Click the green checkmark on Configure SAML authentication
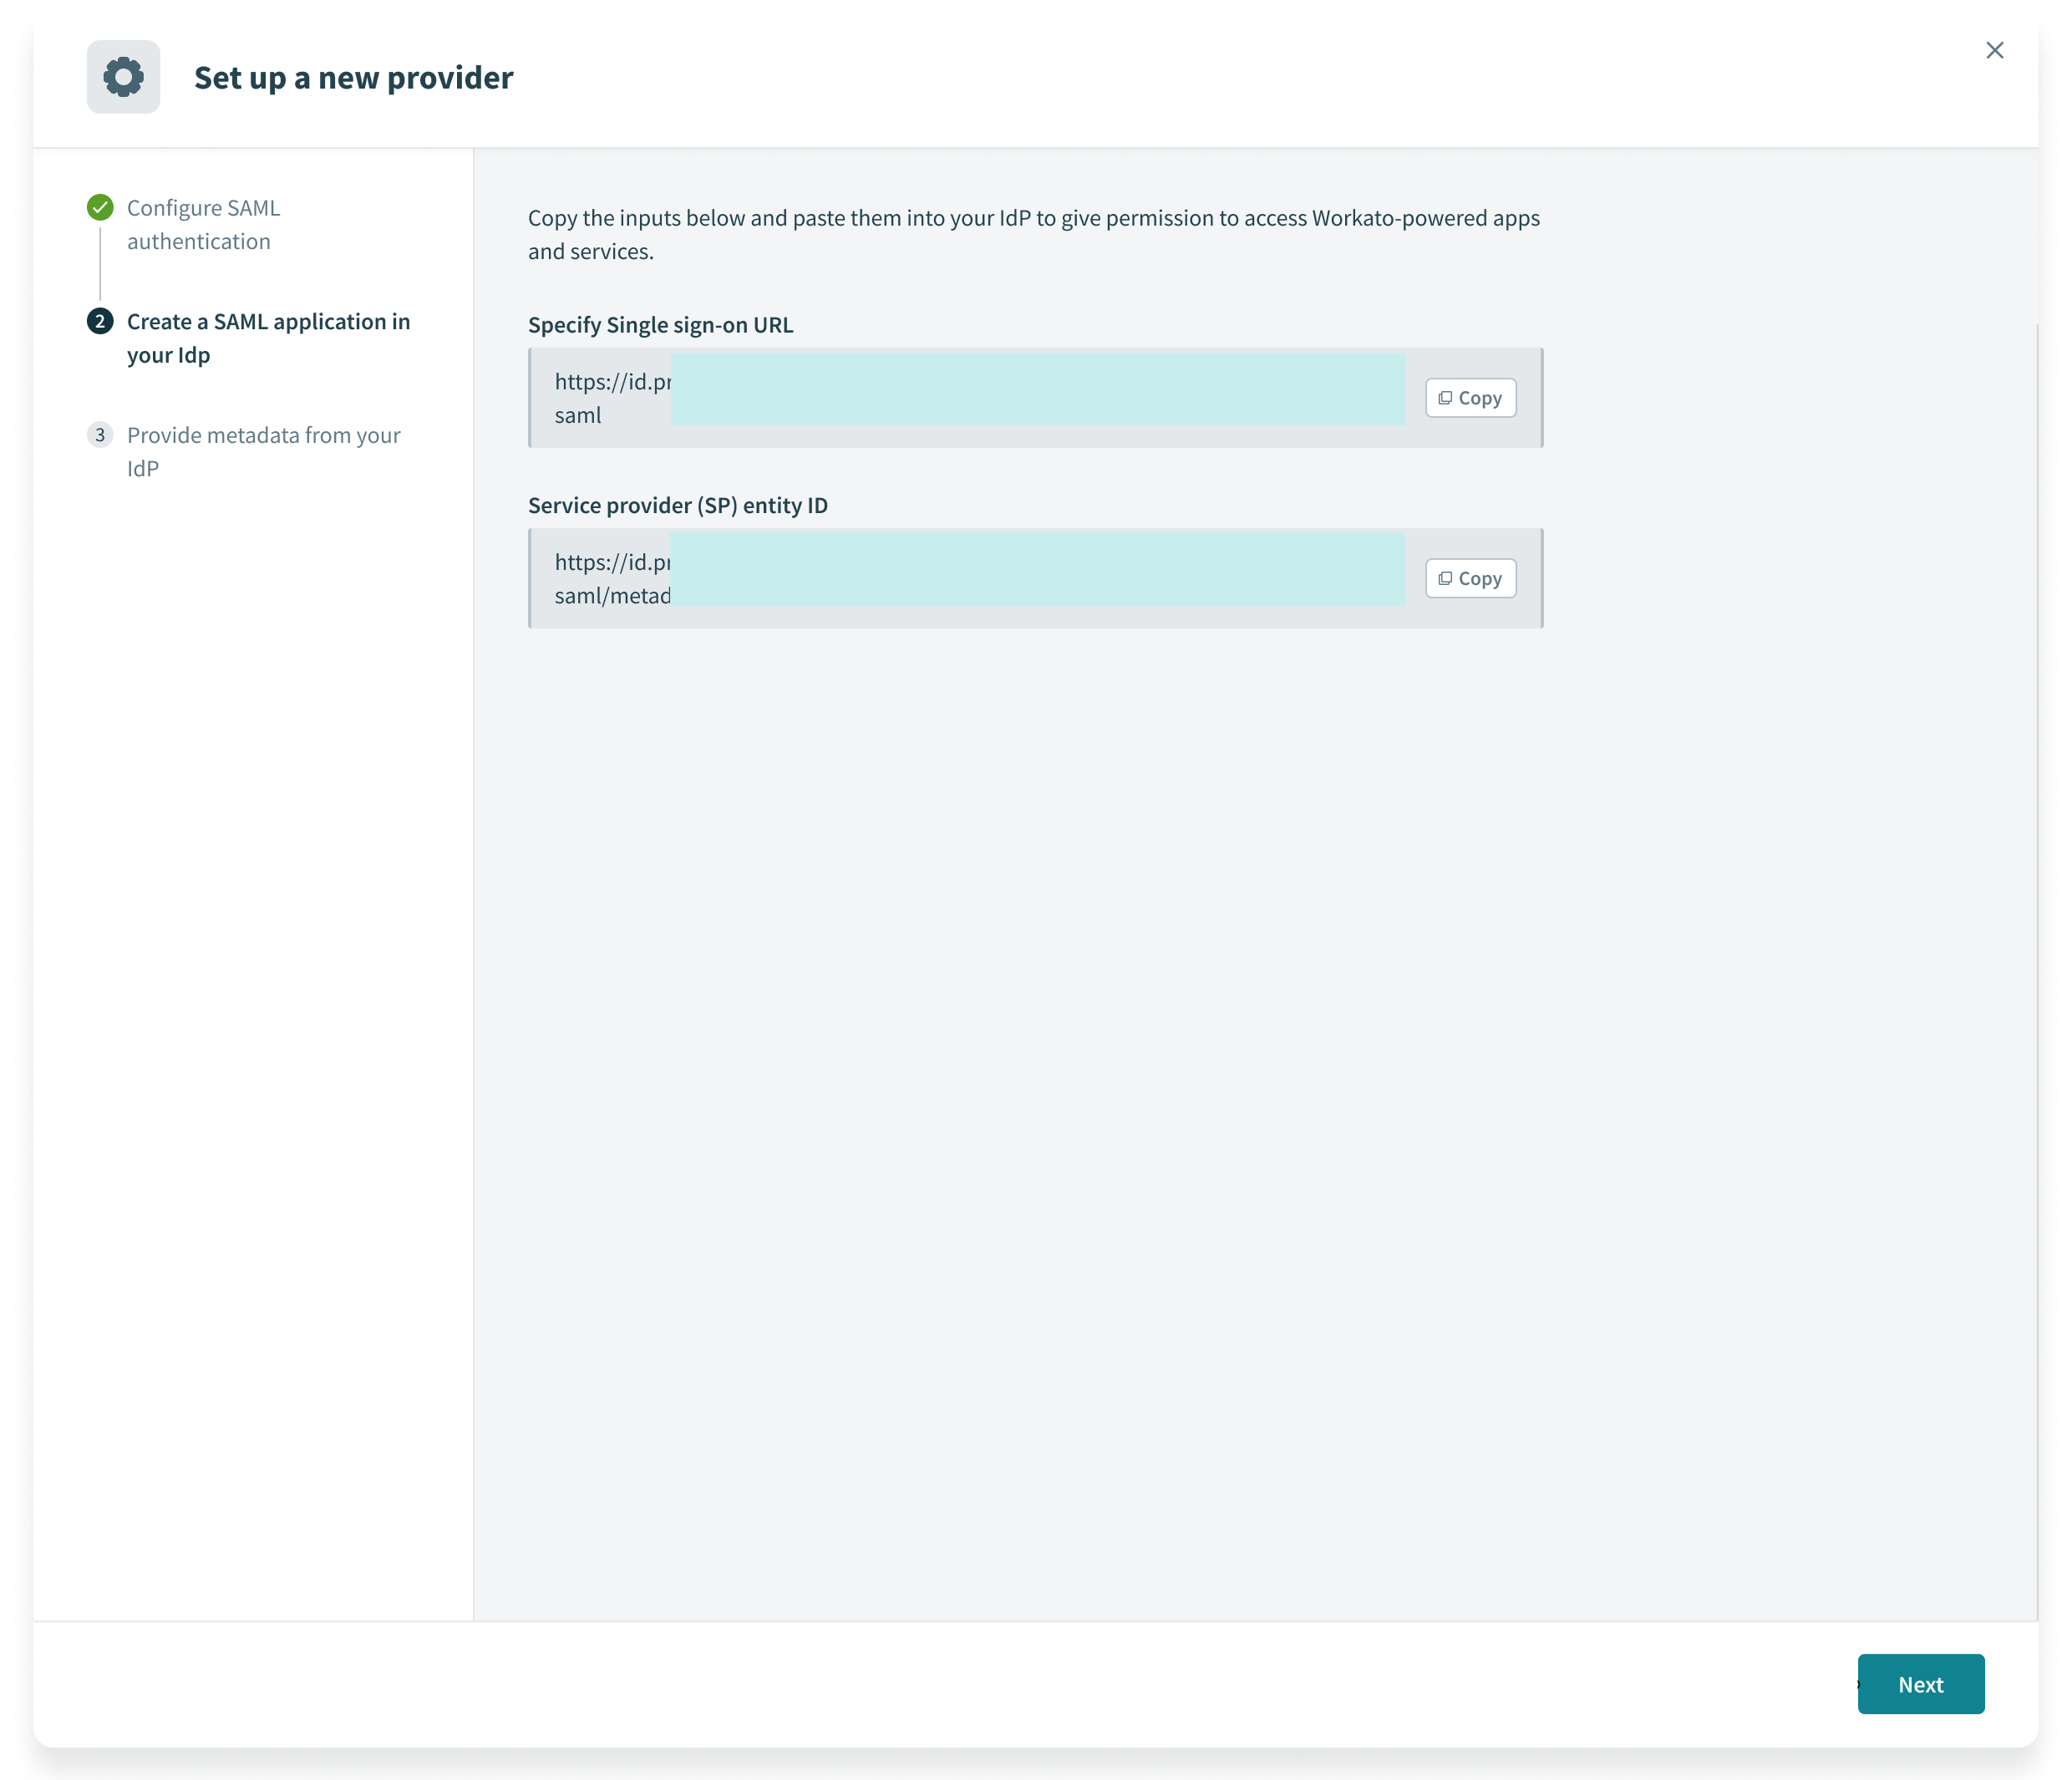Image resolution: width=2072 pixels, height=1780 pixels. pyautogui.click(x=100, y=207)
